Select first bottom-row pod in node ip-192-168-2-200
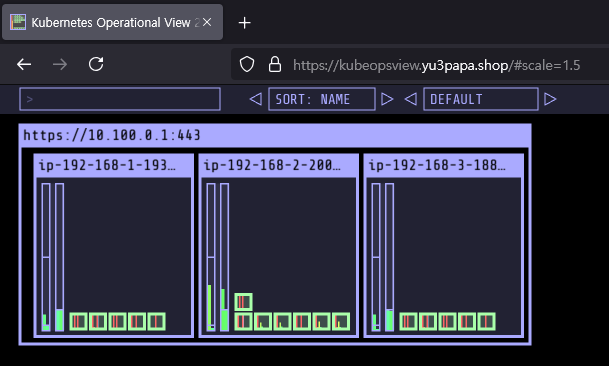 point(244,322)
